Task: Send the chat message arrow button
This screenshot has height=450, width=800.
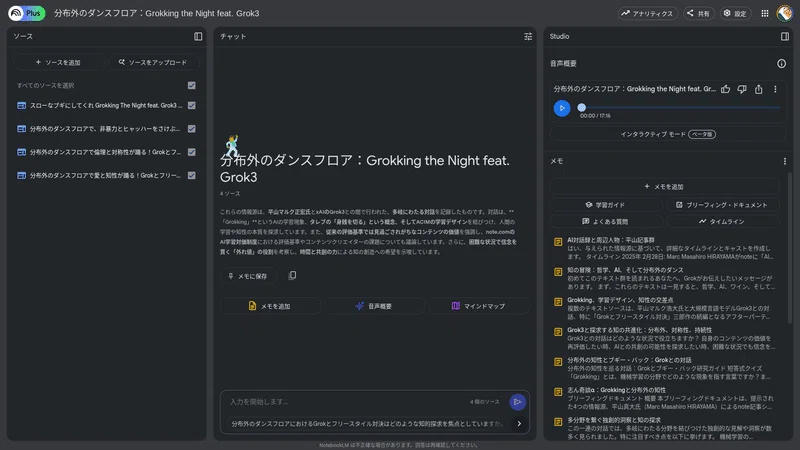Action: click(x=517, y=402)
